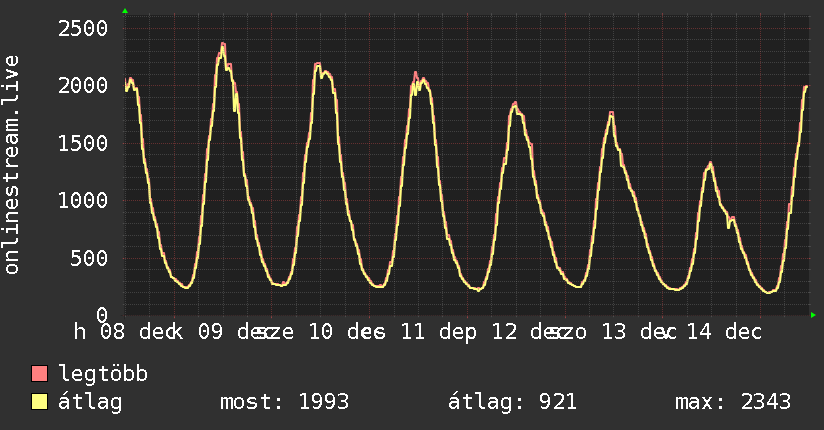Screen dimensions: 824x430
Task: Click the '13' date label on x-axis
Action: [612, 331]
